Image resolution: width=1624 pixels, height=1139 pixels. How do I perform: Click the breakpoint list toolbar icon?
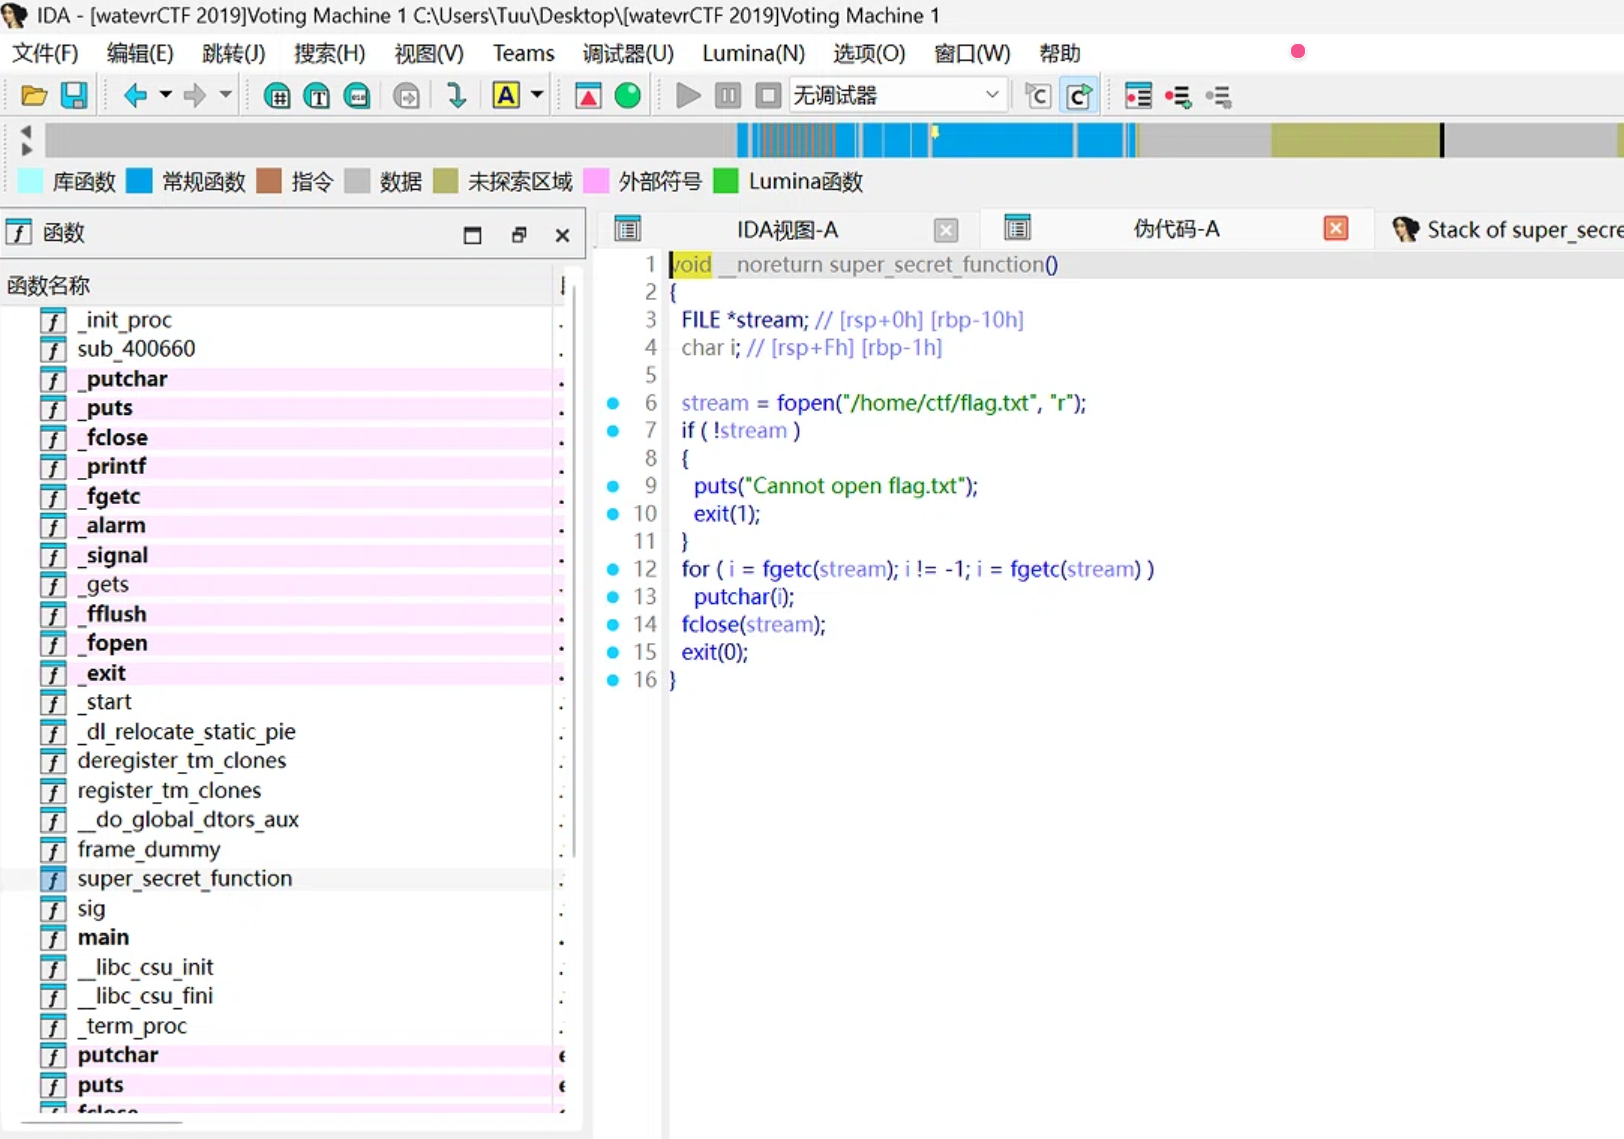1138,96
